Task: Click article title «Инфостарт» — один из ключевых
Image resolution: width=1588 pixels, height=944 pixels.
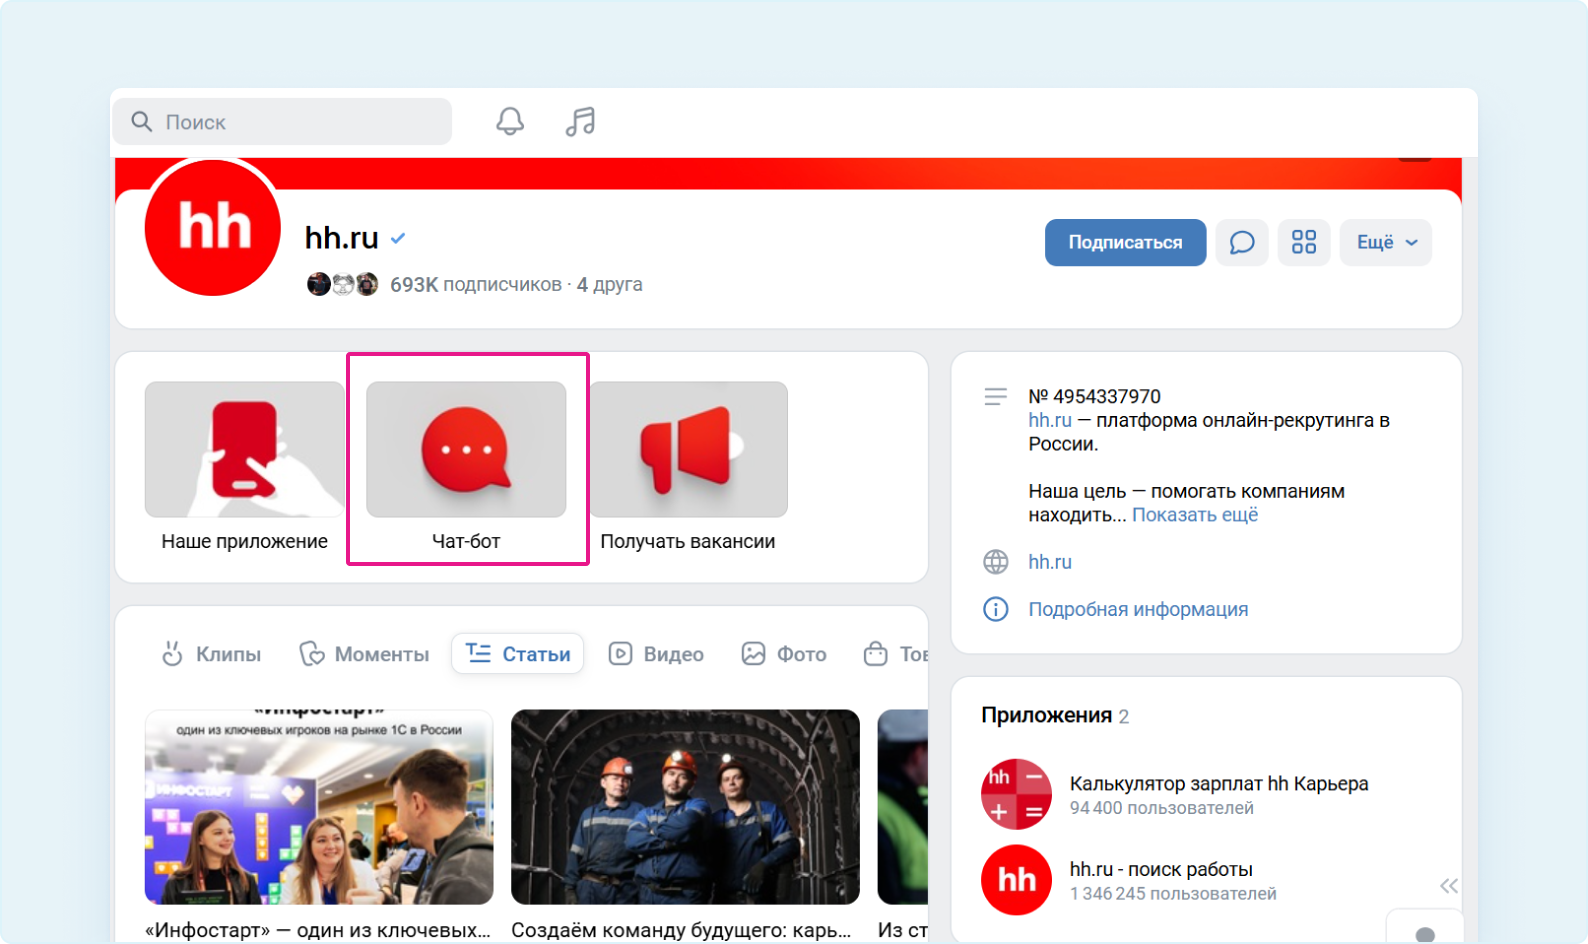Action: [x=318, y=930]
